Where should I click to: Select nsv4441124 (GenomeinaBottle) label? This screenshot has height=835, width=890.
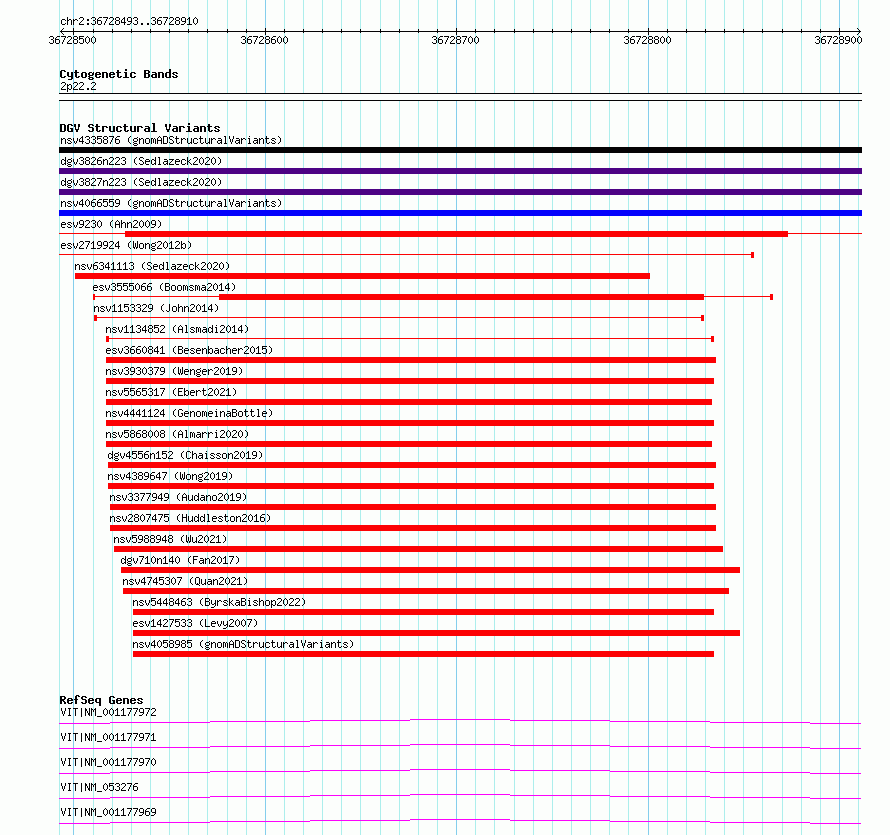tap(189, 413)
